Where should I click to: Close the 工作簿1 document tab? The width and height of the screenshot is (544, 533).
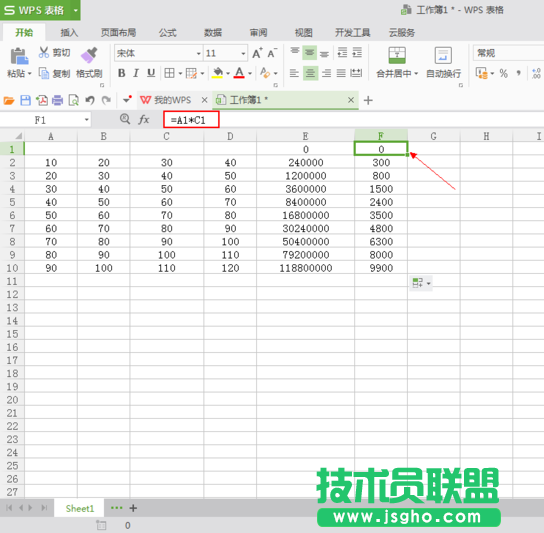351,100
